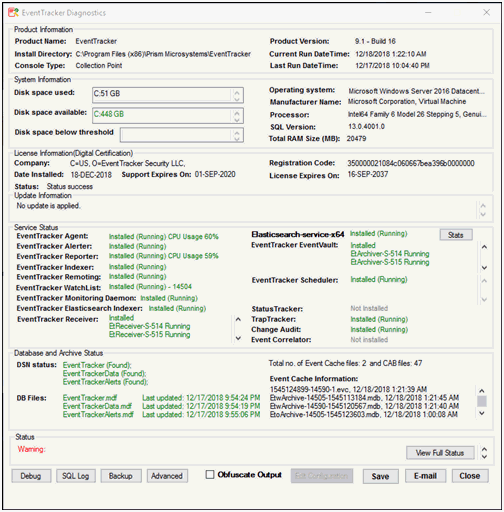Step up Disk space below threshold list
The image size is (504, 512).
pyautogui.click(x=237, y=133)
